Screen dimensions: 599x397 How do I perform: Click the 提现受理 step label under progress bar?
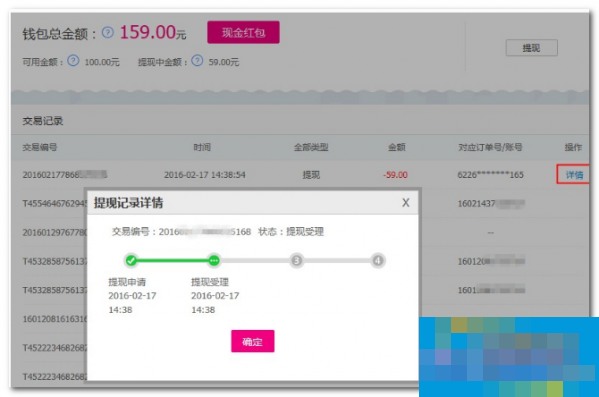pyautogui.click(x=210, y=282)
